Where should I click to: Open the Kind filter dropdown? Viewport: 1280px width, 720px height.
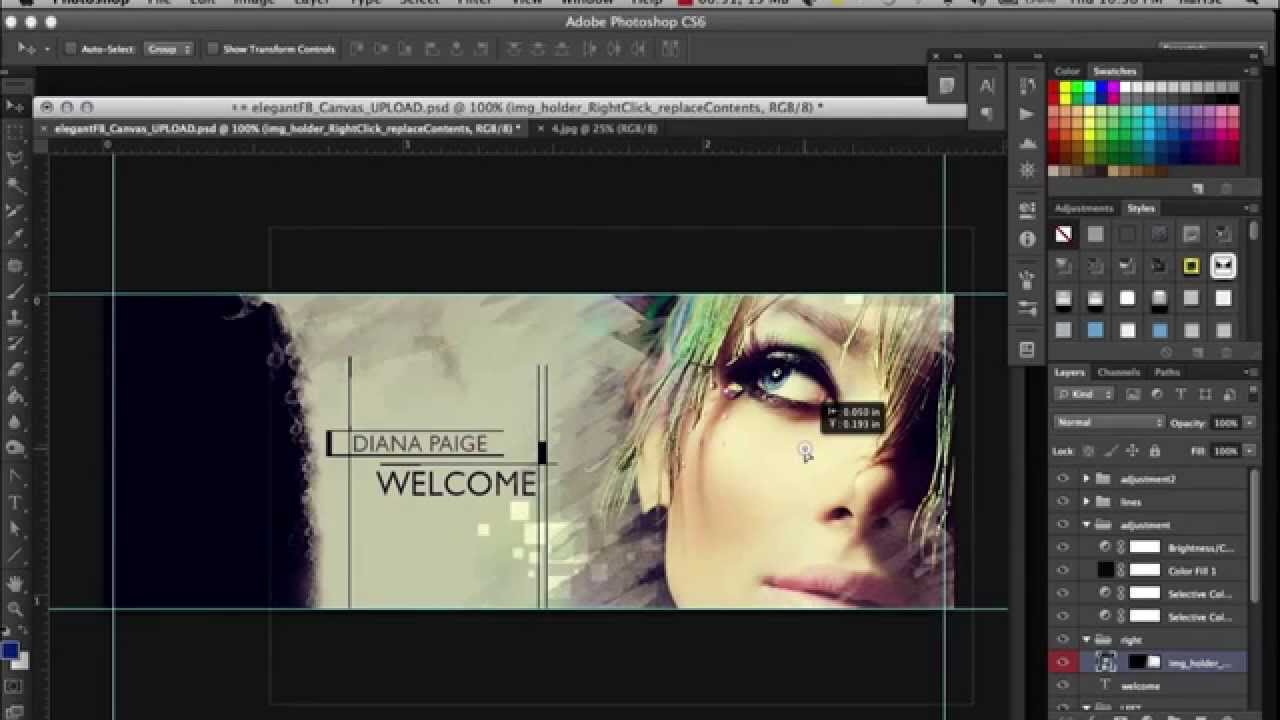click(1084, 395)
